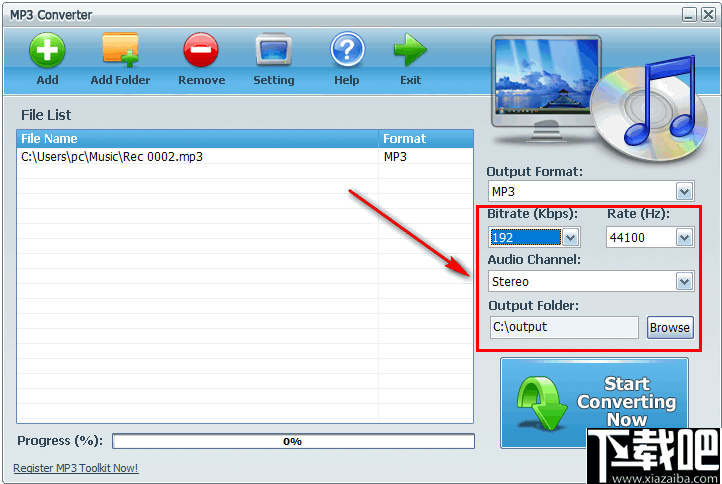Open the Bitrate dropdown arrow
Viewport: 722px width, 484px height.
click(571, 237)
